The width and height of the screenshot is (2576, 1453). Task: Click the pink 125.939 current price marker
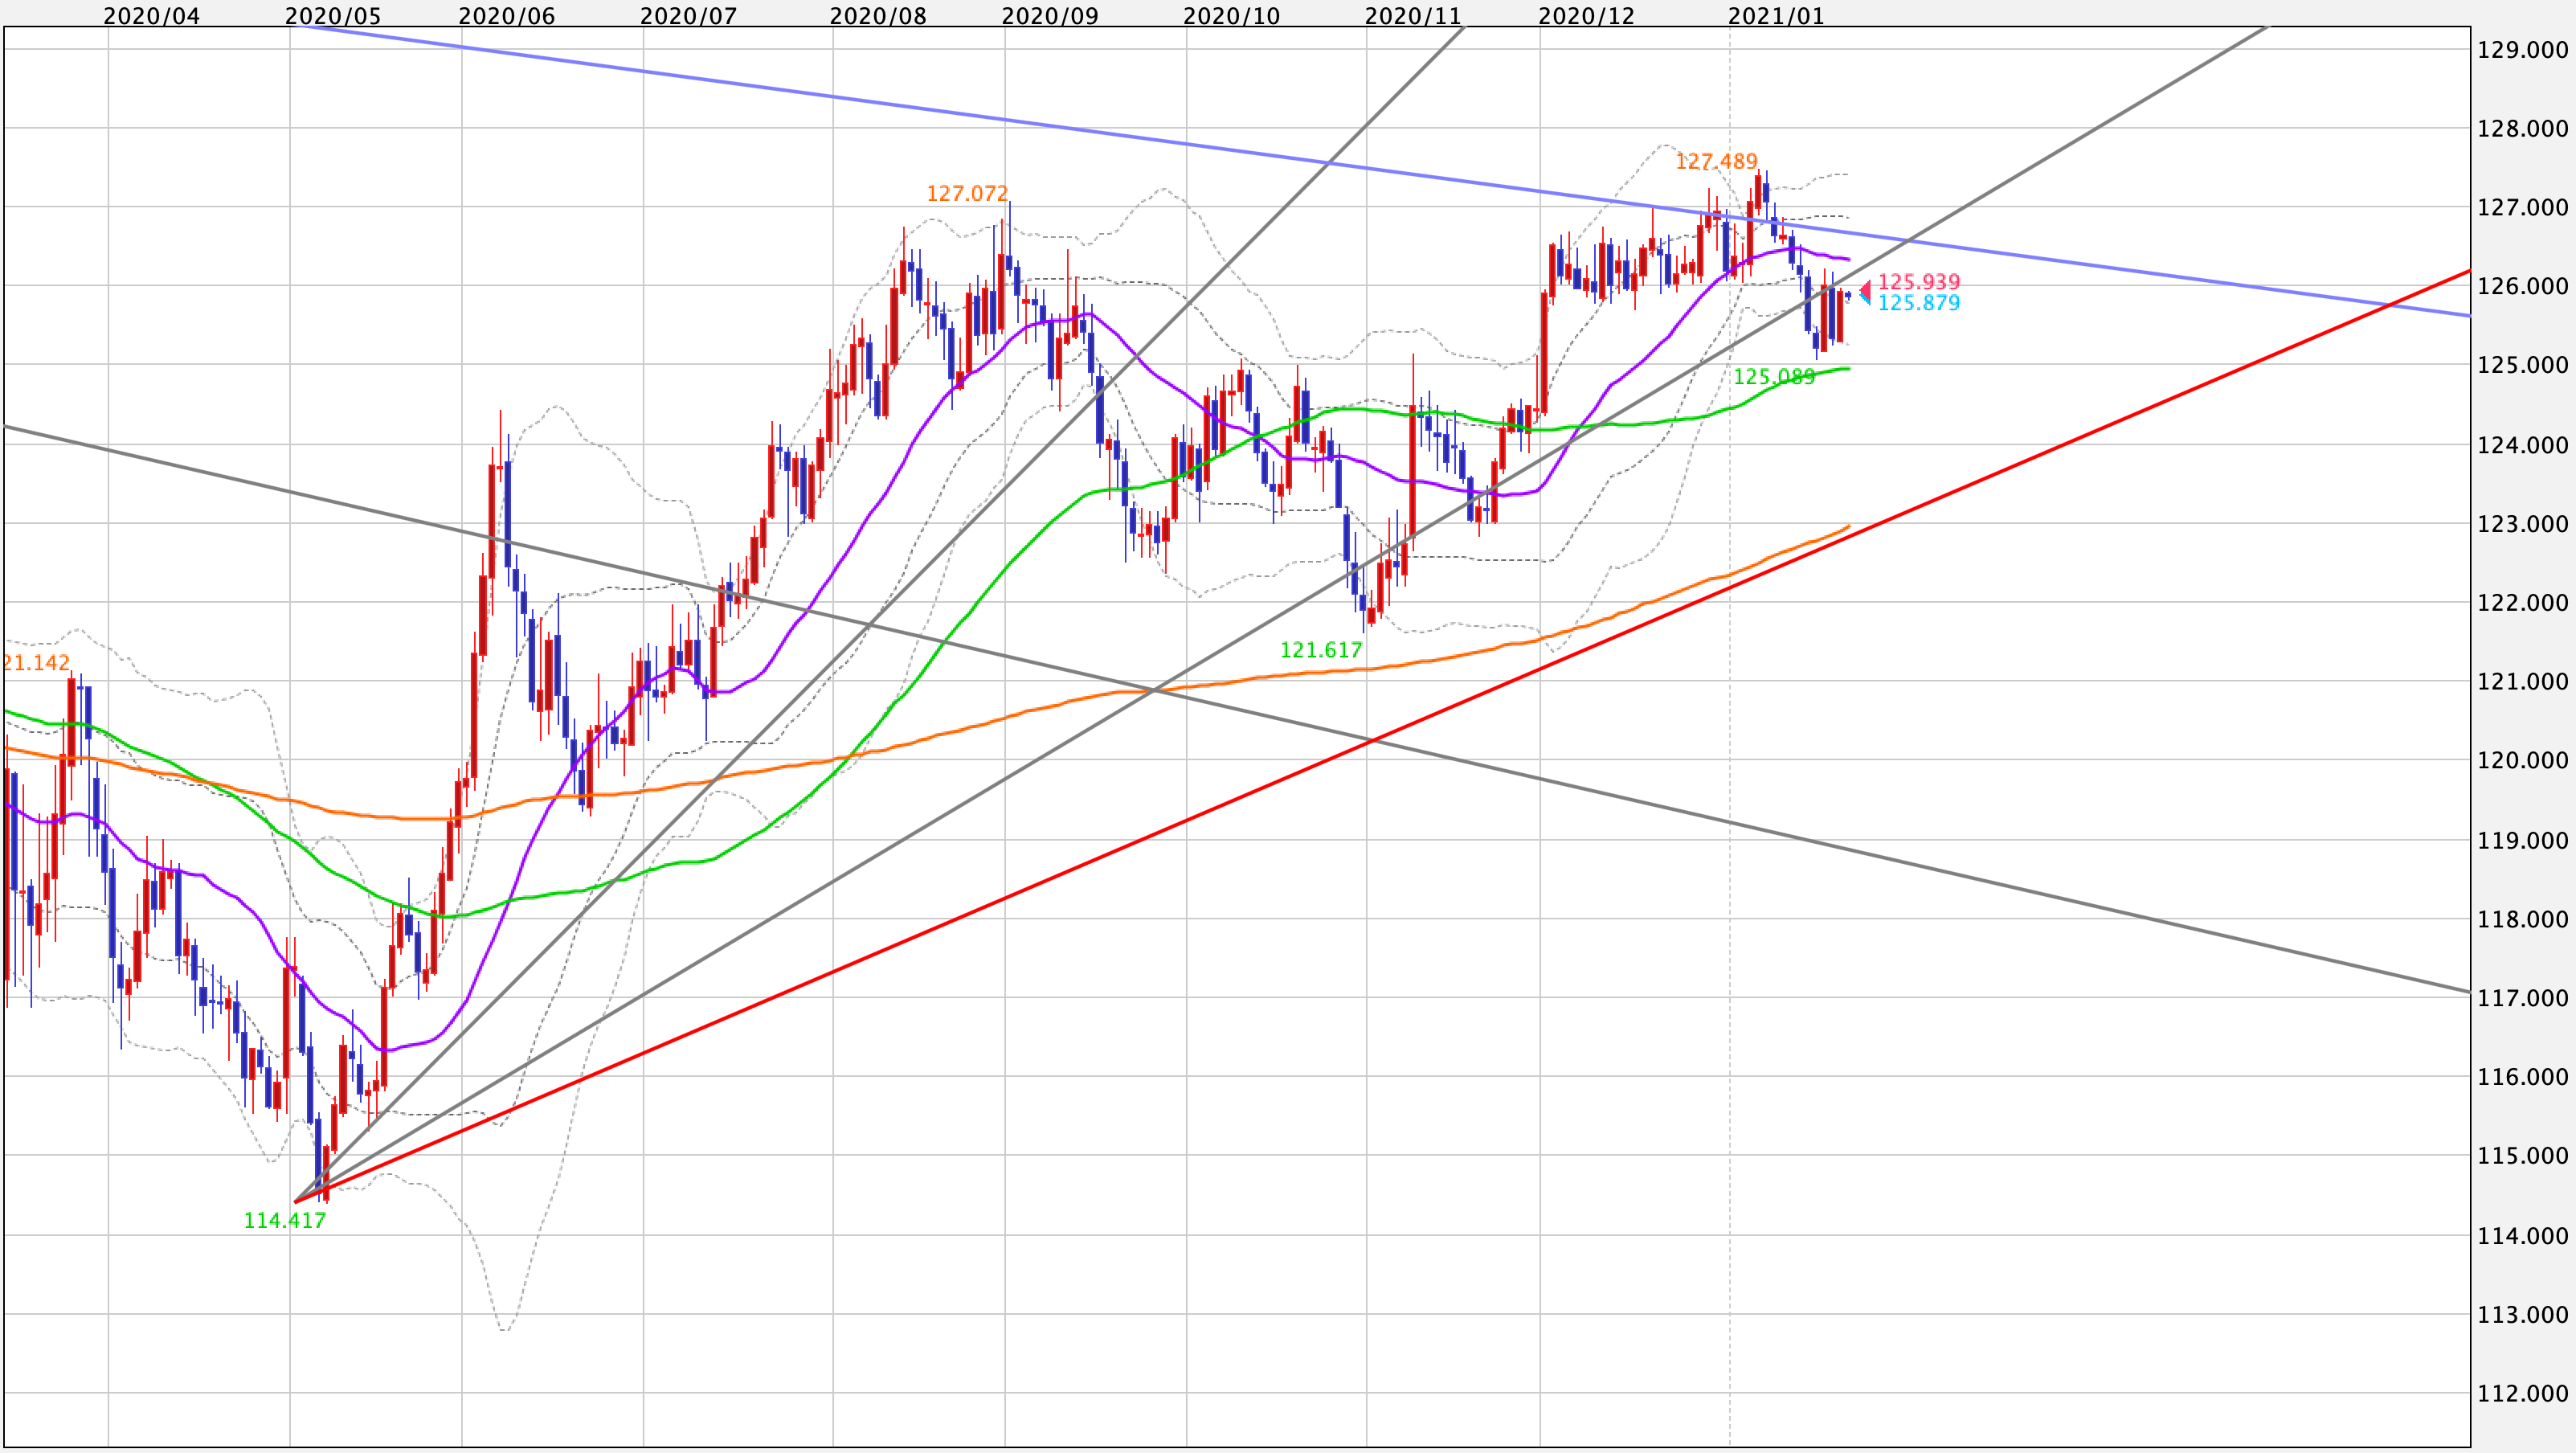click(x=1919, y=282)
